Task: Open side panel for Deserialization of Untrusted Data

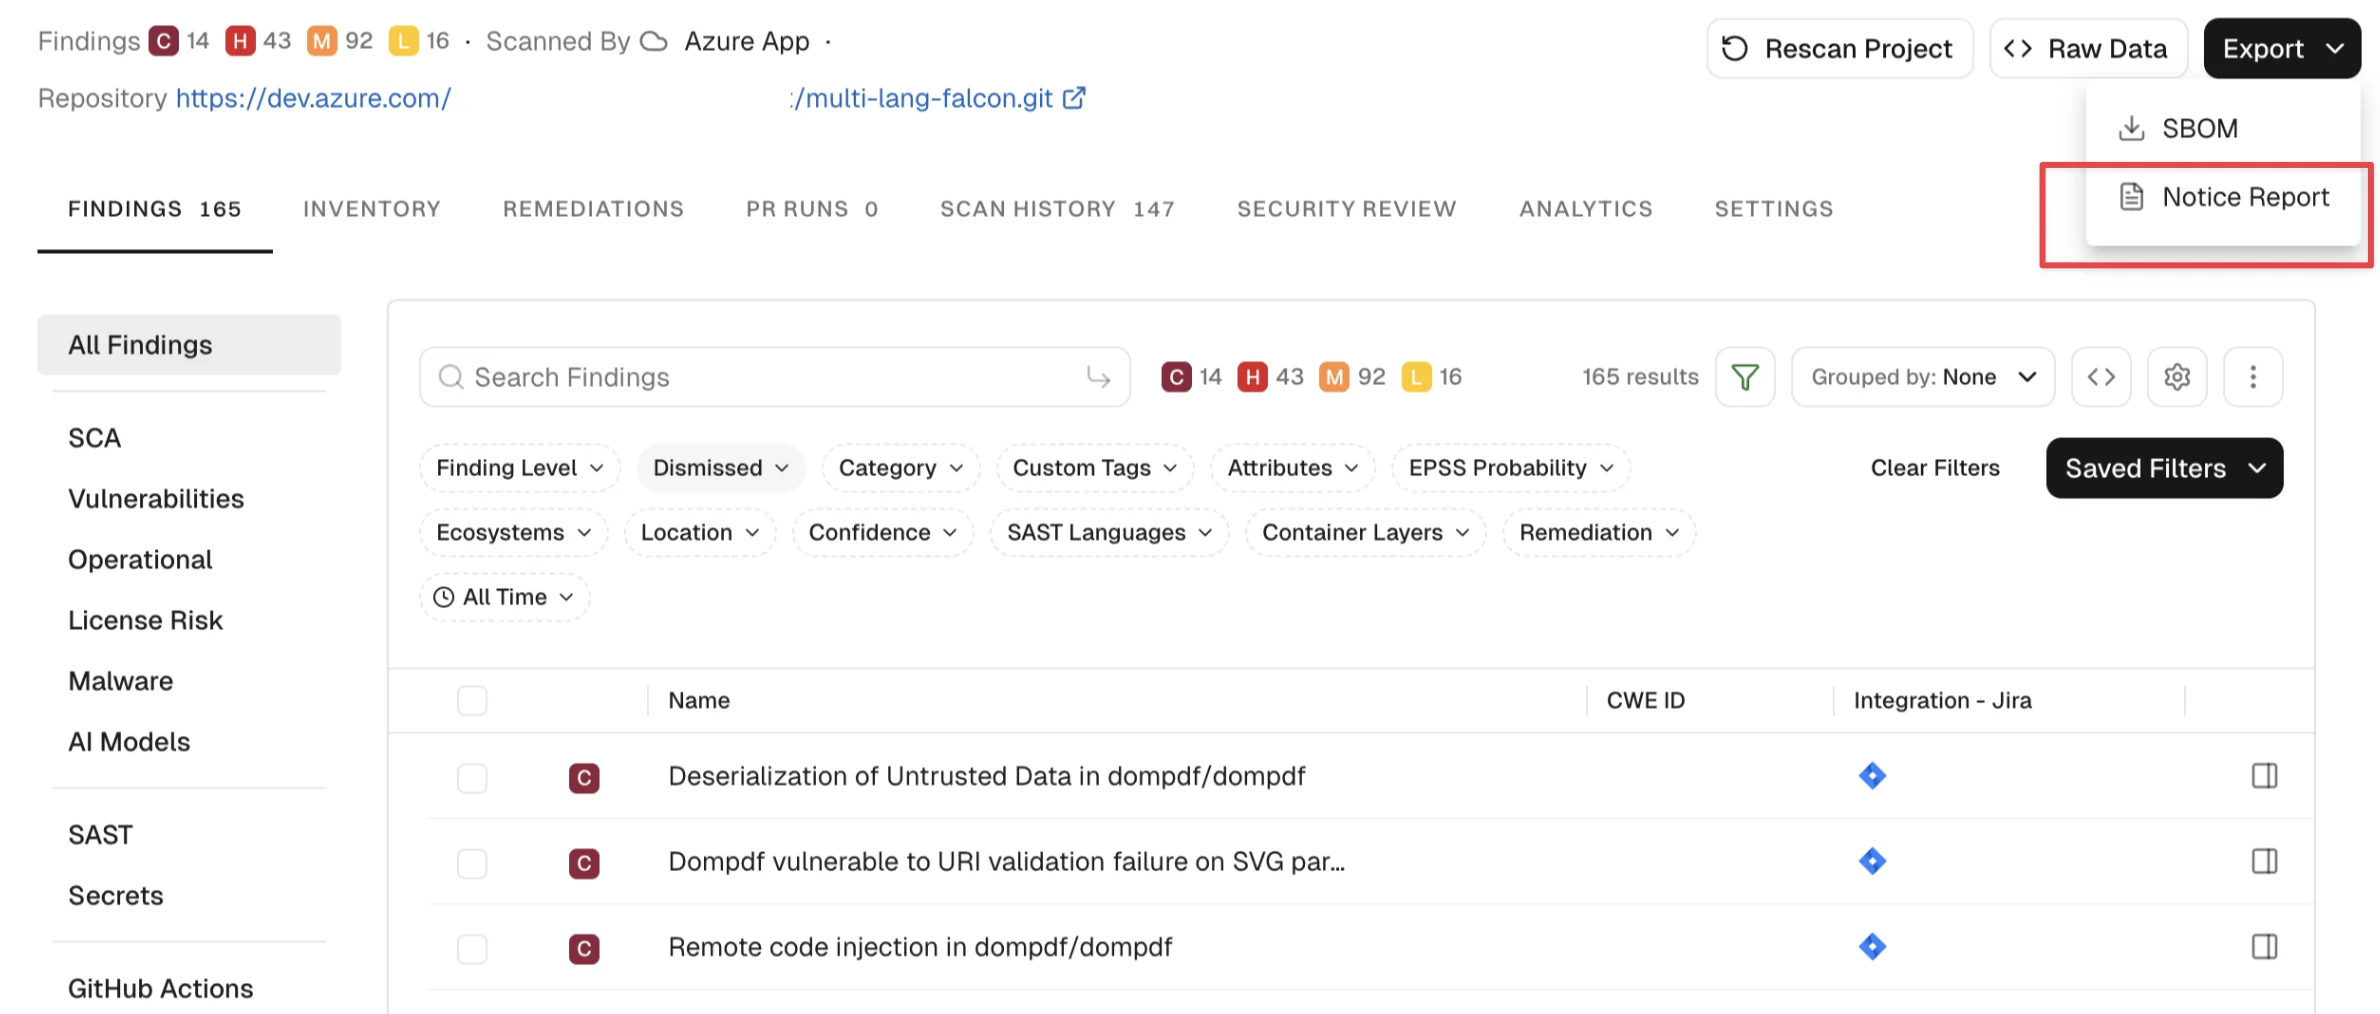Action: (x=2265, y=776)
